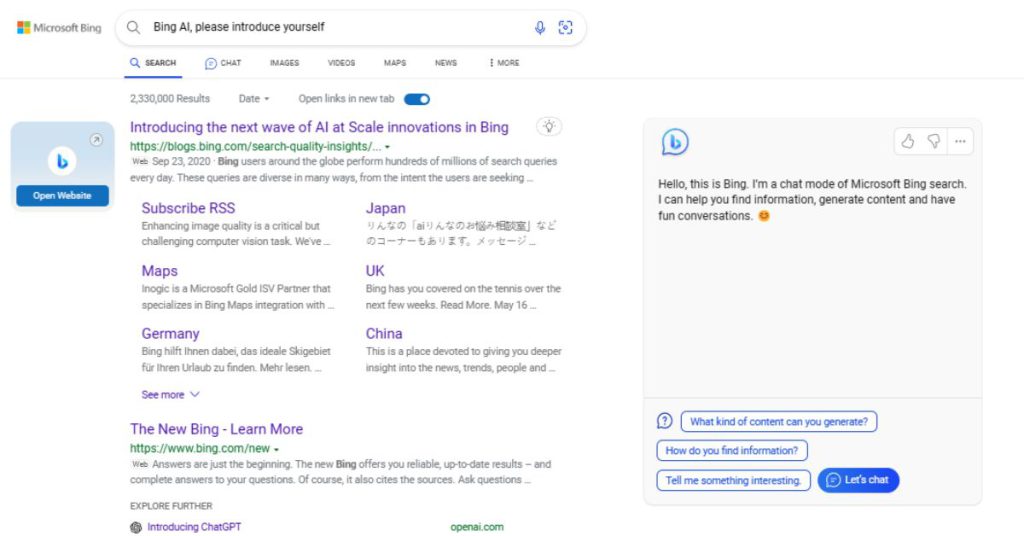Image resolution: width=1024 pixels, height=536 pixels.
Task: Click the Bing logo in the Open Website card
Action: (62, 161)
